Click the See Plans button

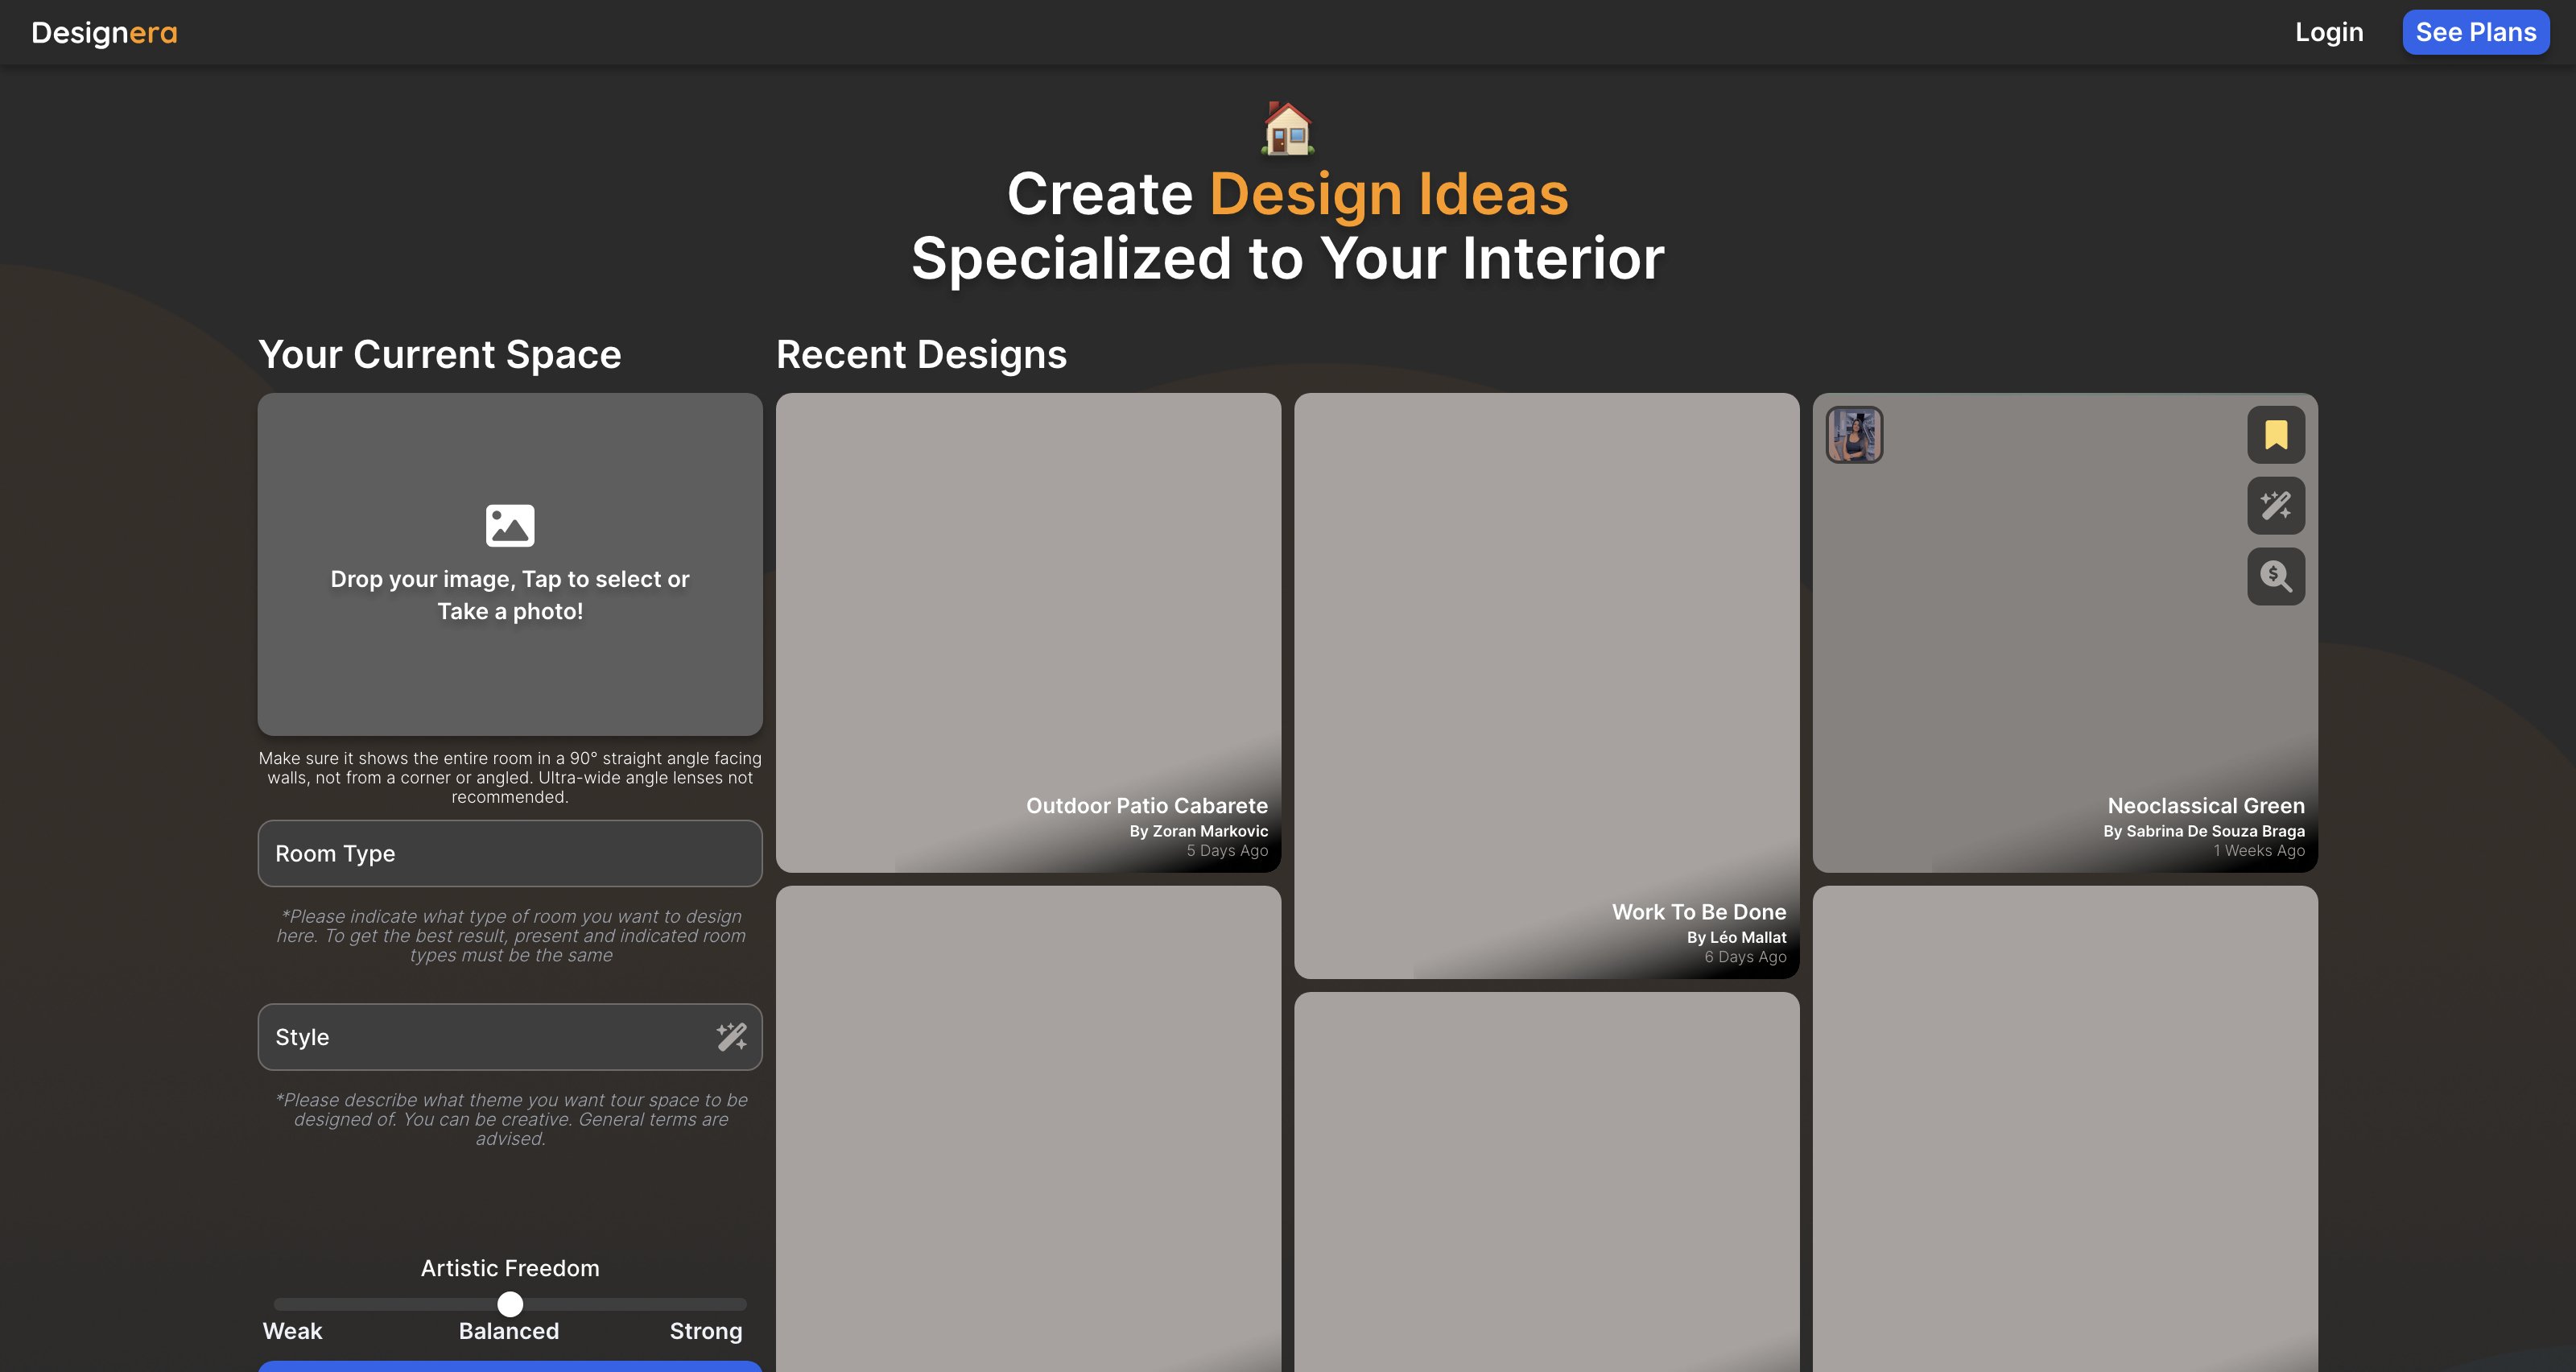click(x=2475, y=32)
